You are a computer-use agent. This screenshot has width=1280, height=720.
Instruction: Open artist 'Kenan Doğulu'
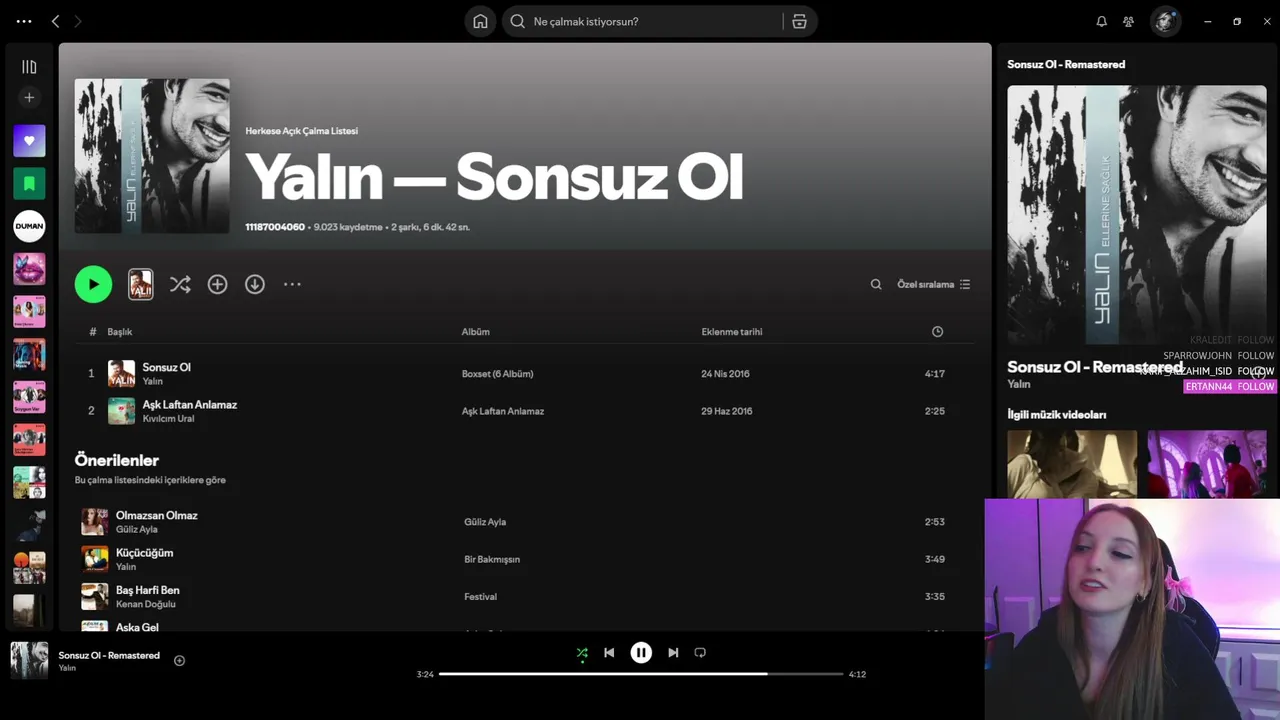(146, 604)
